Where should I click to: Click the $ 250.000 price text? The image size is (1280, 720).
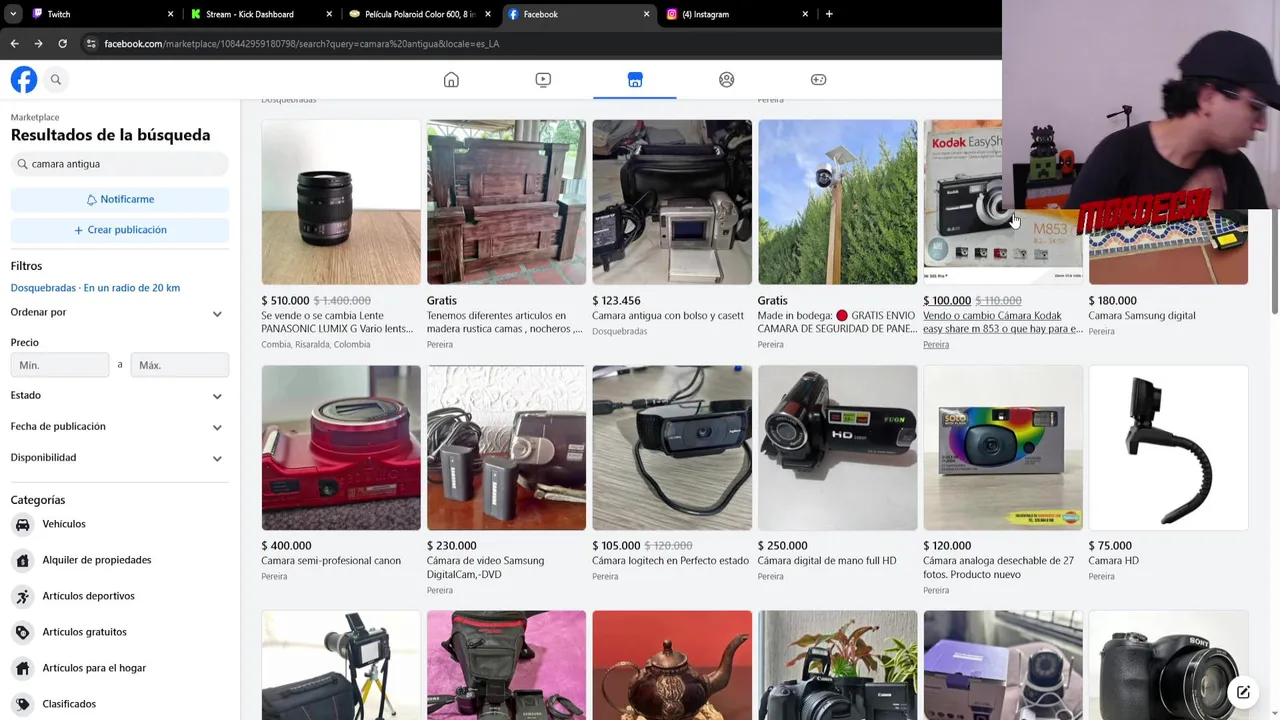click(782, 546)
